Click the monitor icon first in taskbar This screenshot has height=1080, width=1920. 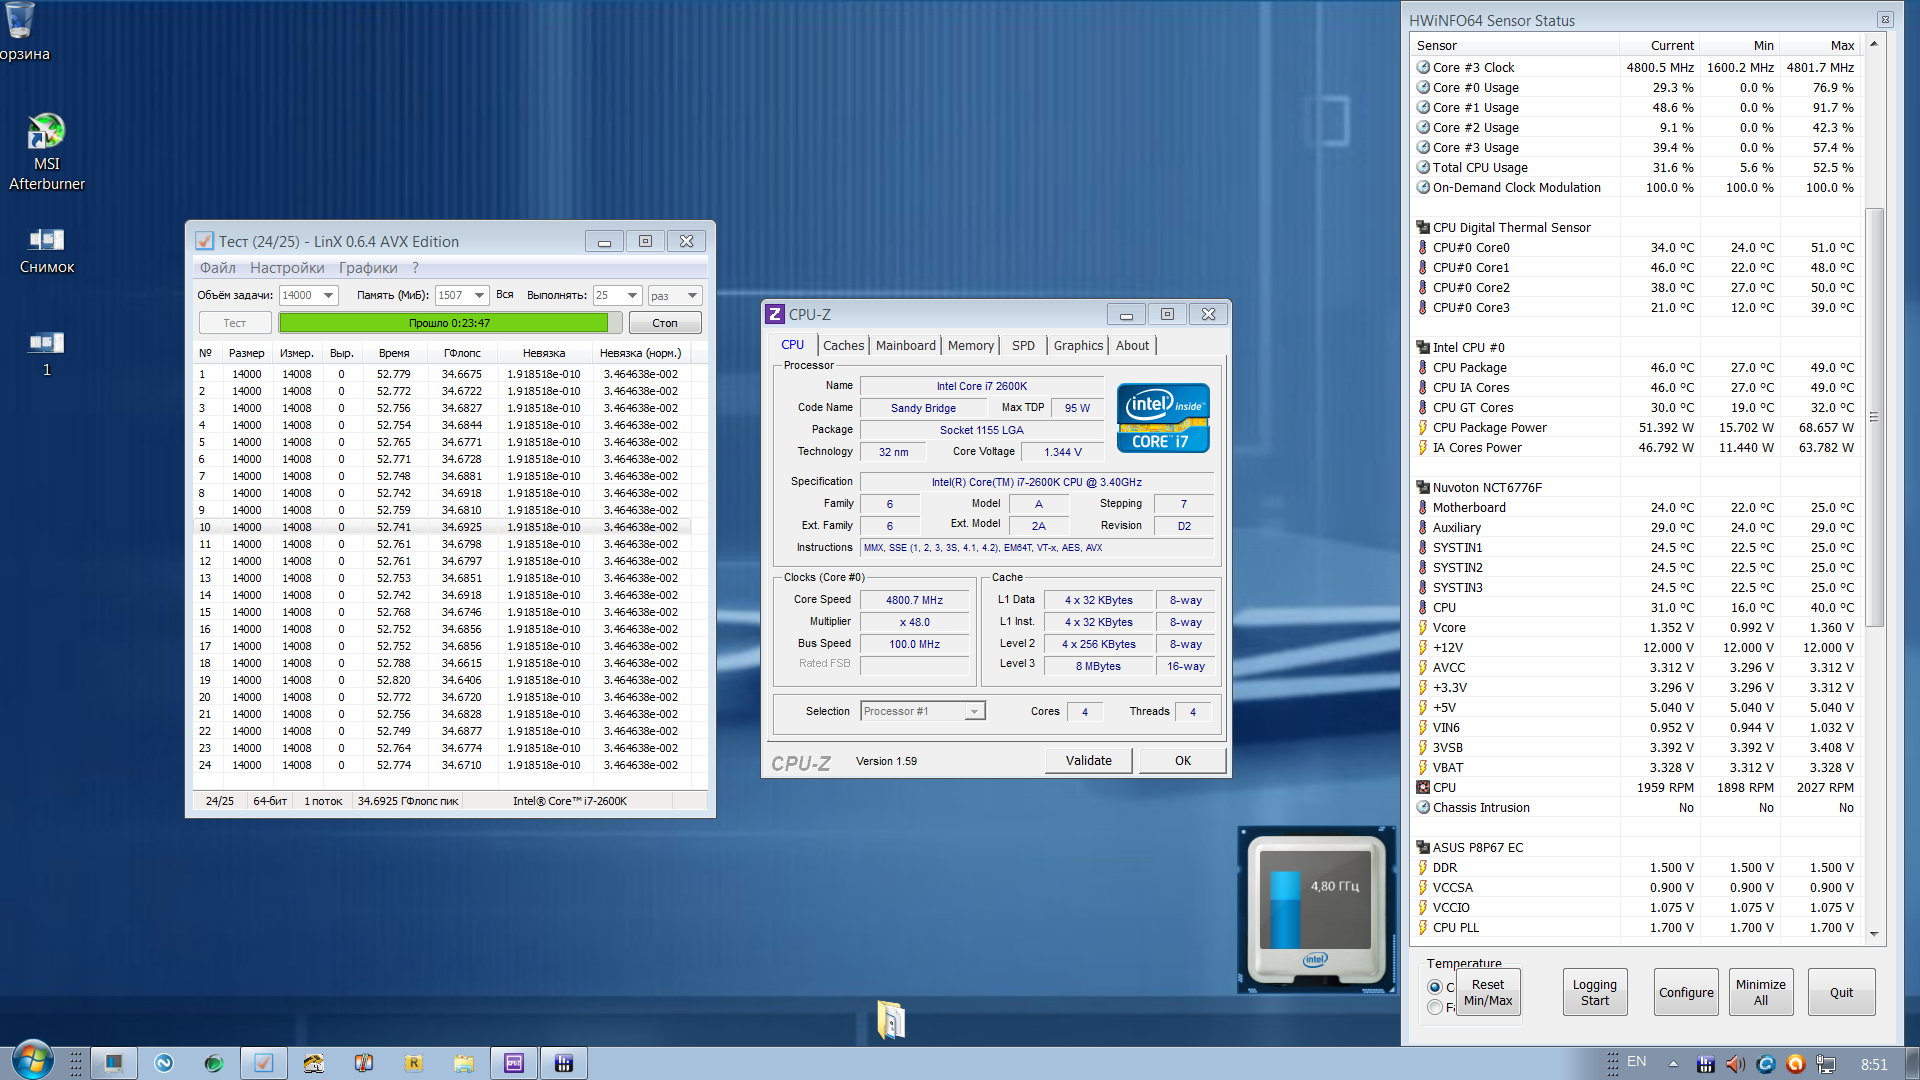tap(114, 1063)
